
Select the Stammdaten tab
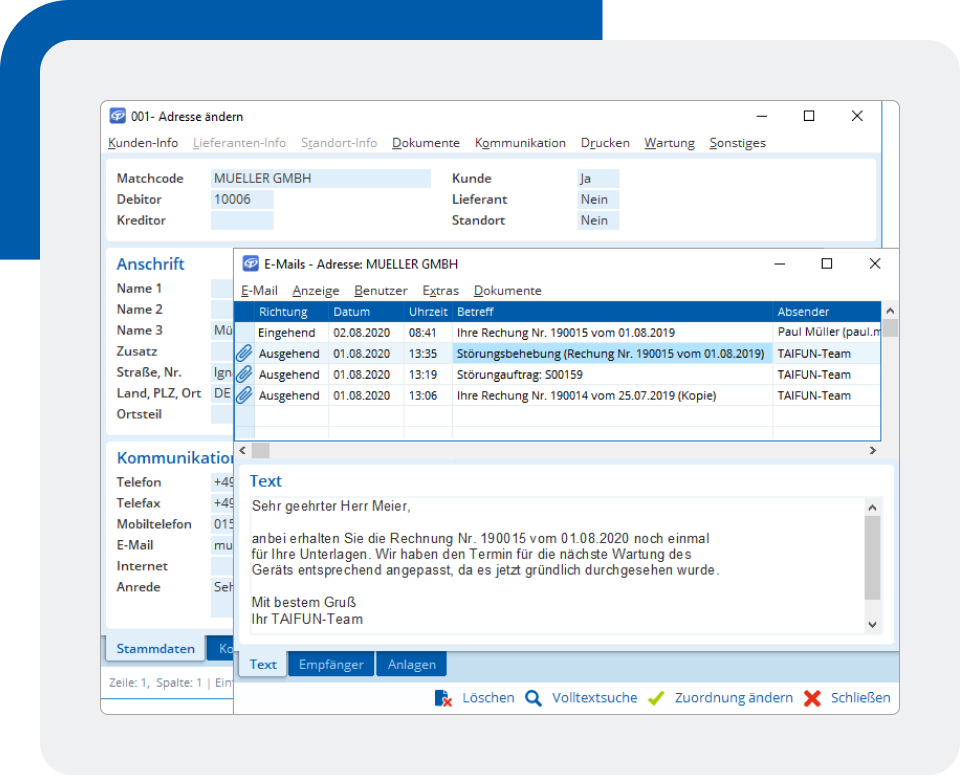(155, 649)
